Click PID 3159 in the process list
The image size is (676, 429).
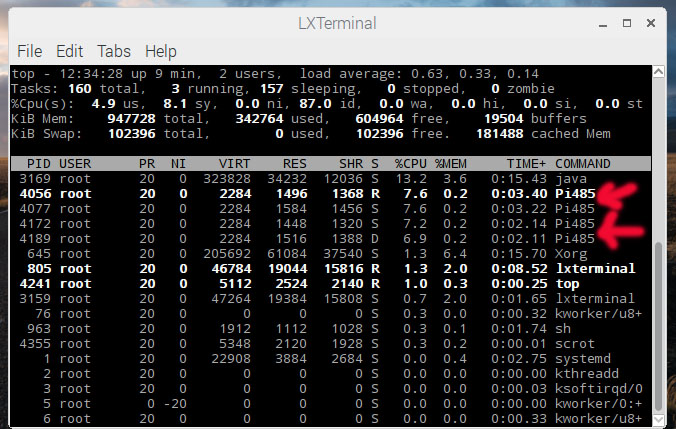point(35,298)
